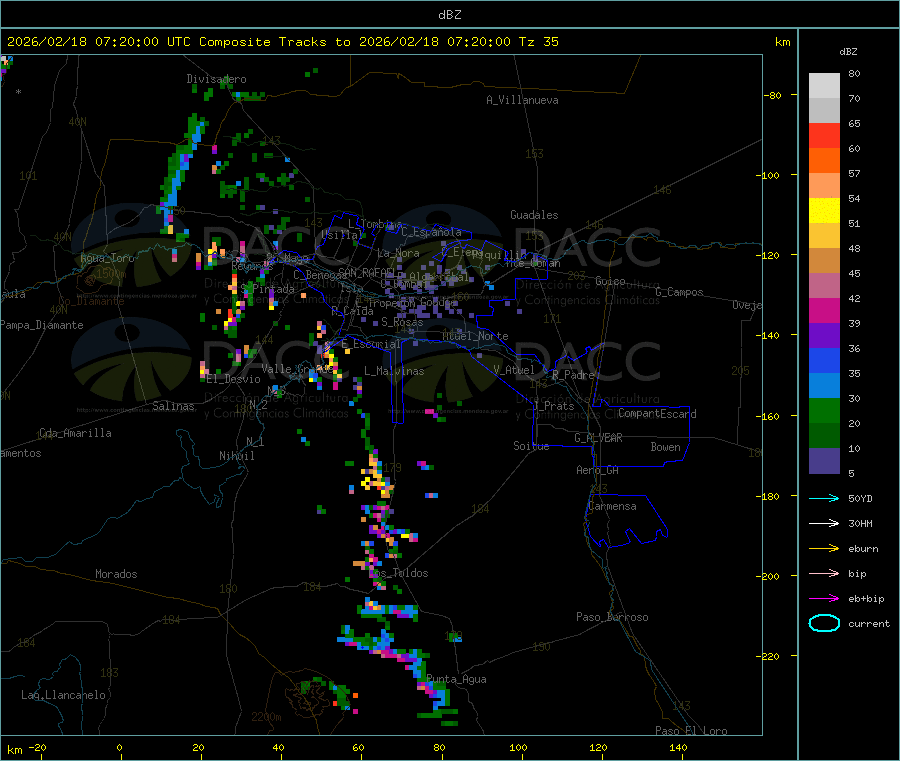Click the 5 dBZ slate purple swatch
Screen dimensions: 900x761
(824, 460)
